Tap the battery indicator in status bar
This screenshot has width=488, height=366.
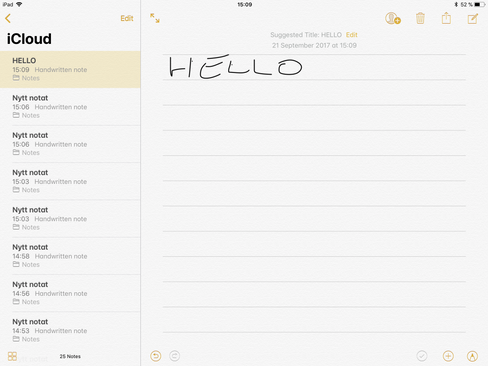480,5
